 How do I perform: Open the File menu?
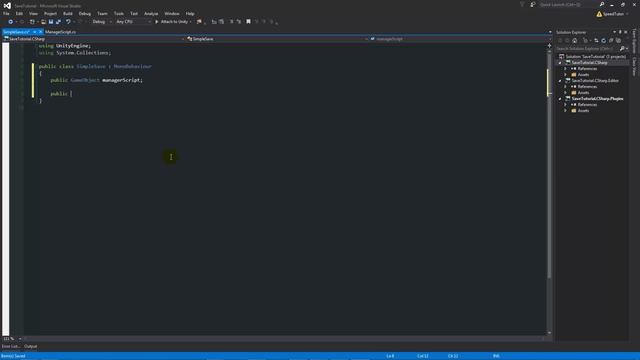coord(6,13)
